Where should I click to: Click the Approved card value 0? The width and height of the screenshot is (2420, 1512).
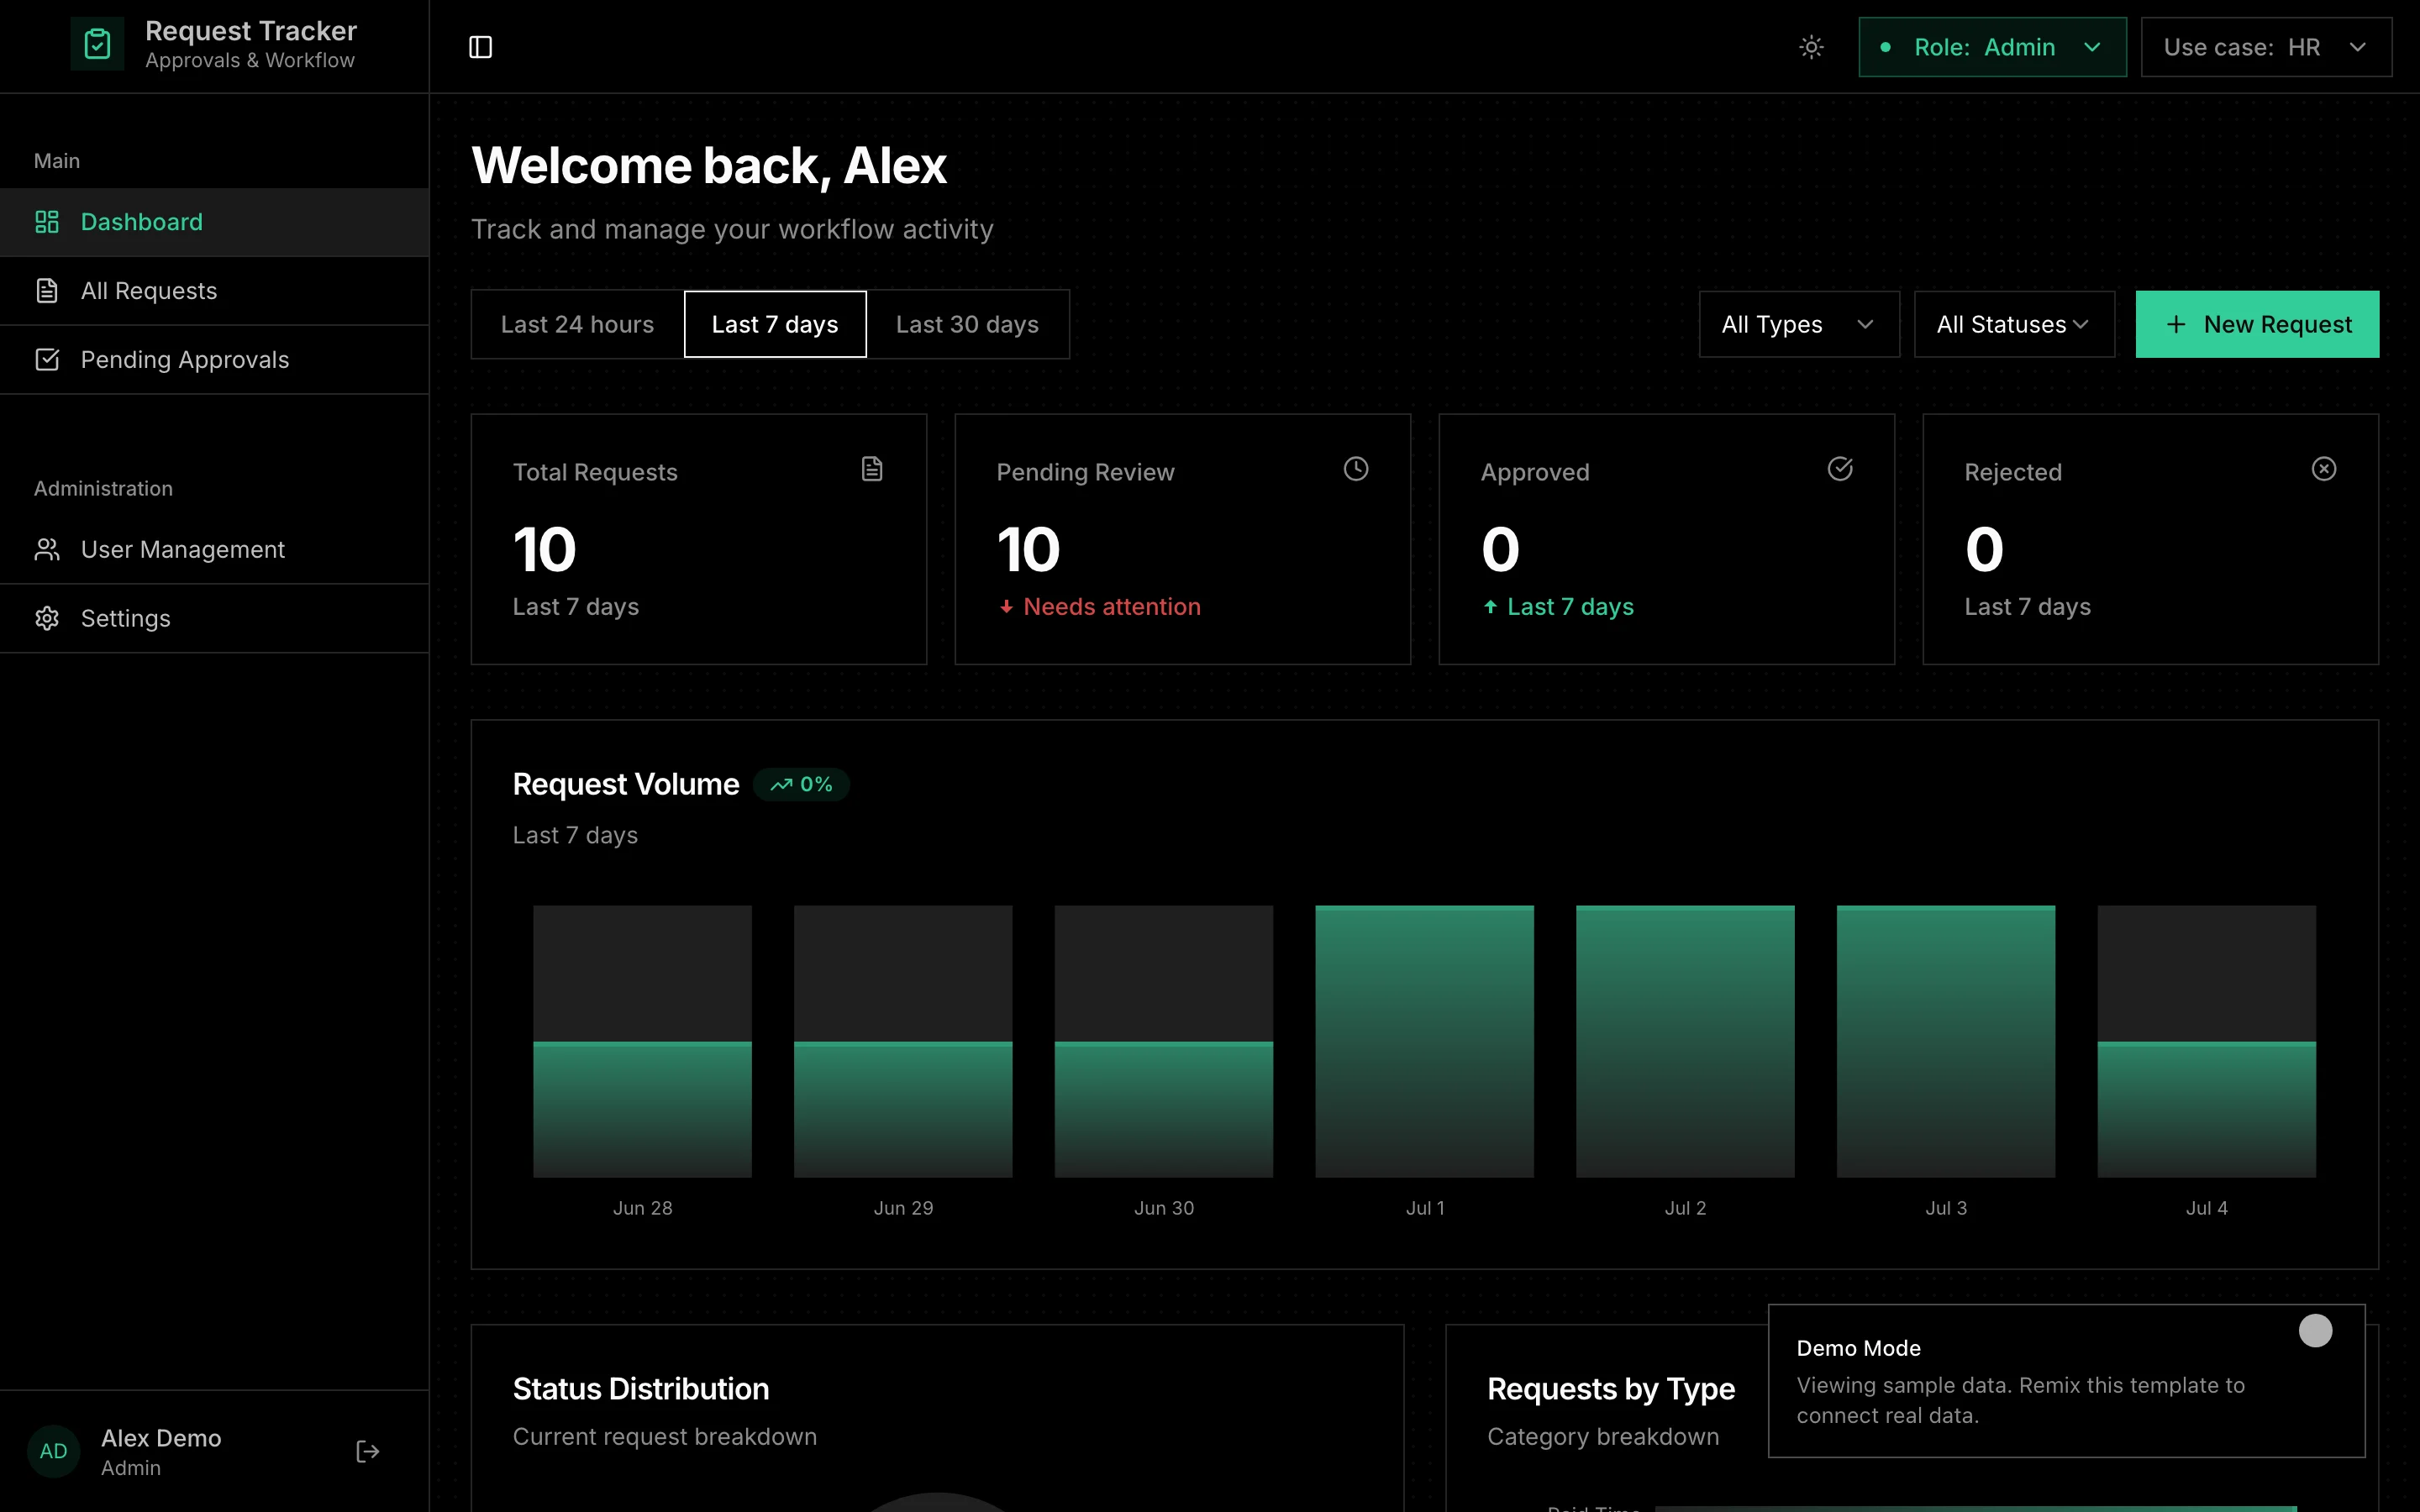(x=1500, y=550)
